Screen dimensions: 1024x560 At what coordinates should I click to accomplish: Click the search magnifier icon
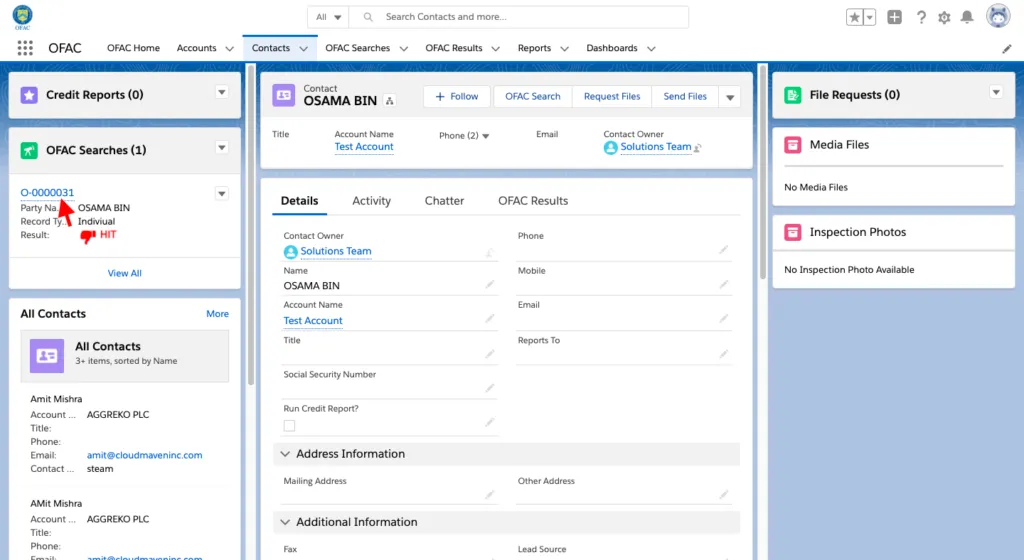(368, 17)
